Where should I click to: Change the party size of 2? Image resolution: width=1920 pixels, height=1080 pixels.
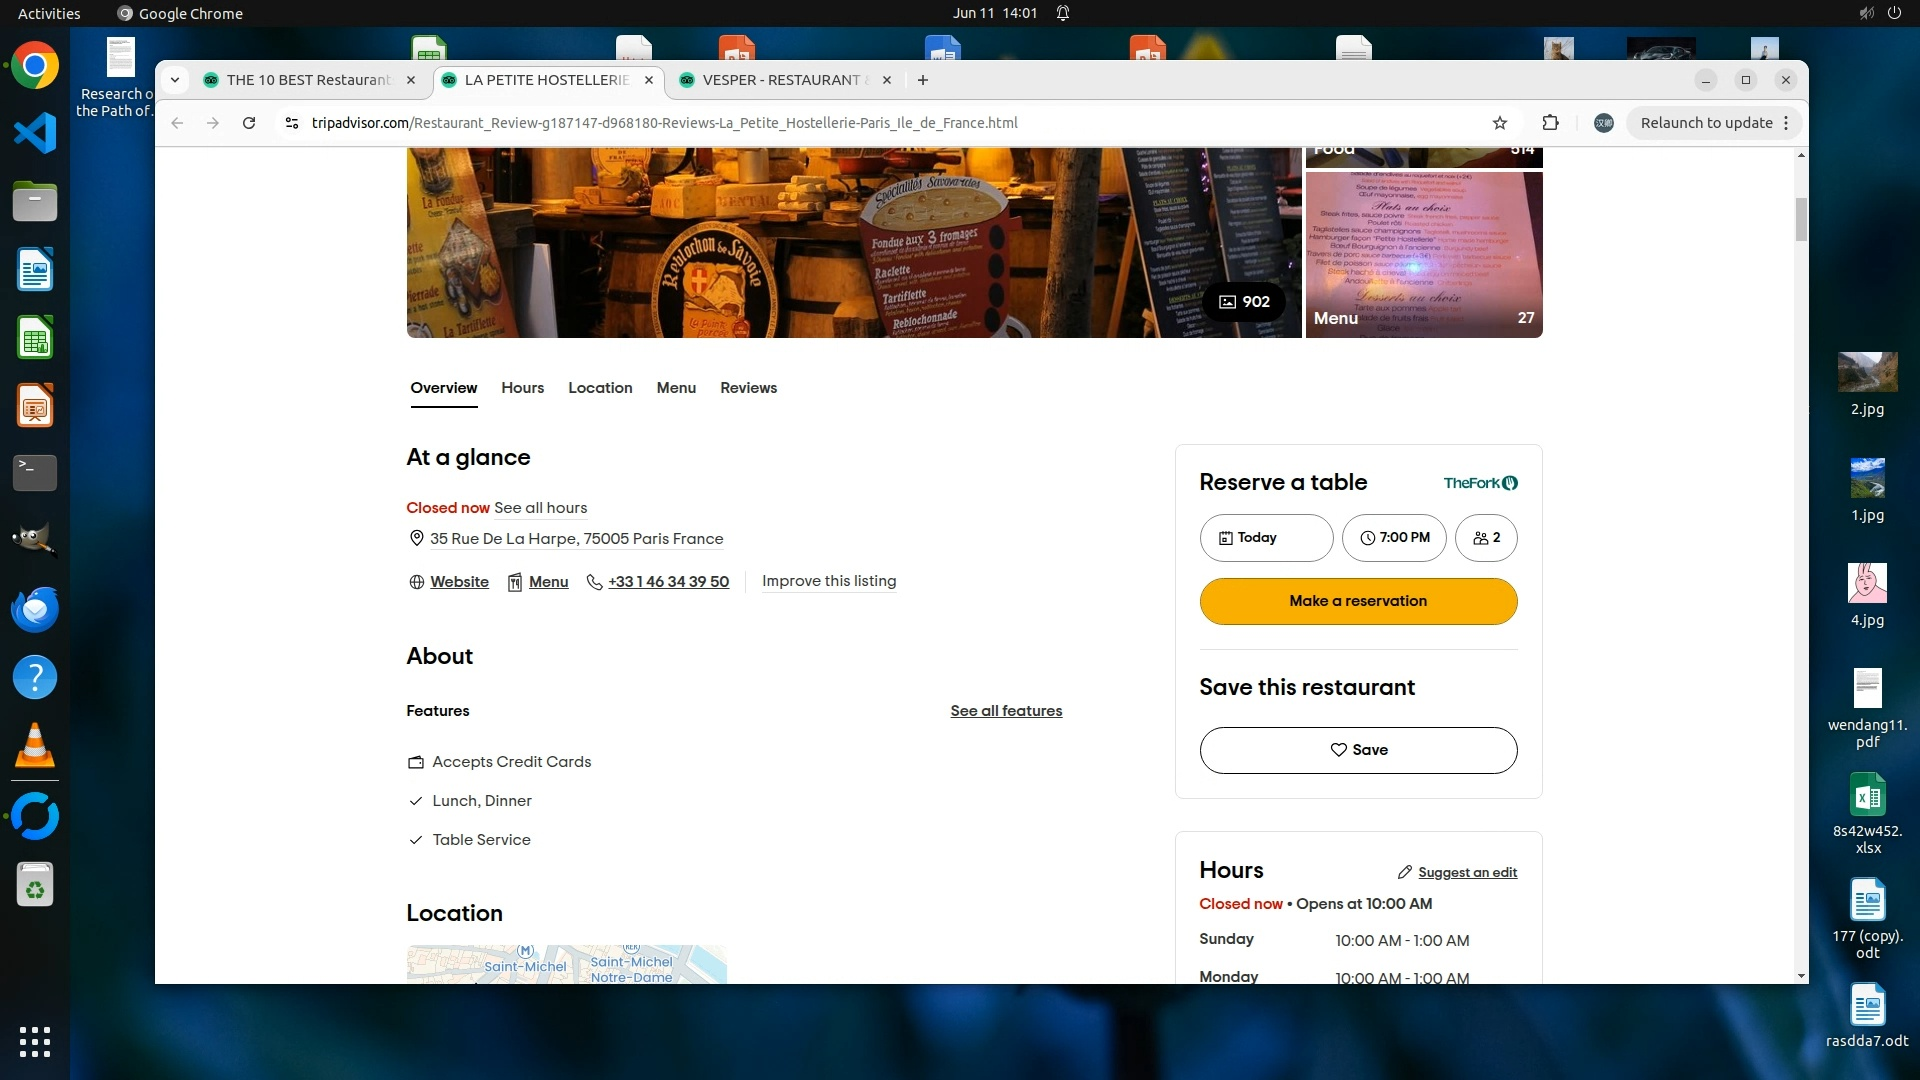(x=1486, y=538)
